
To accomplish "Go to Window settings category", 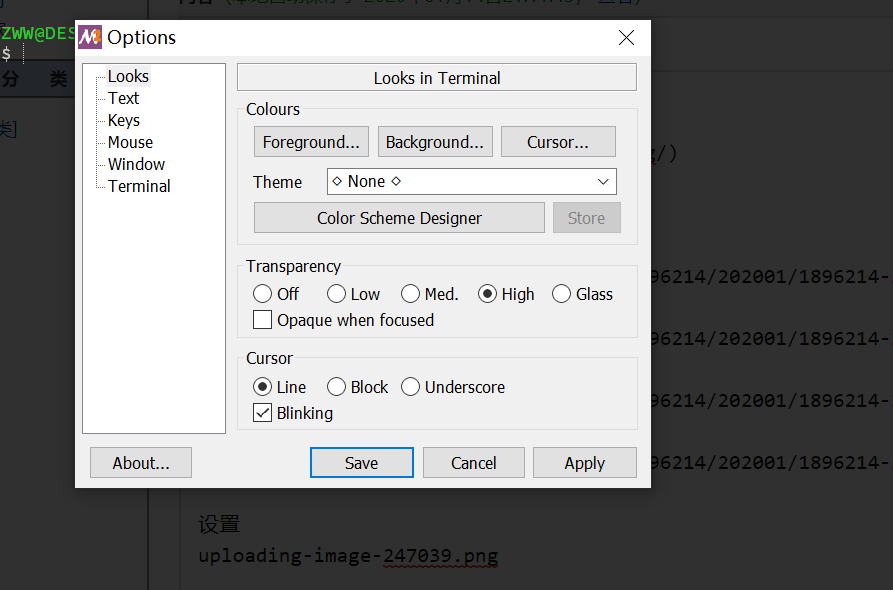I will [137, 164].
